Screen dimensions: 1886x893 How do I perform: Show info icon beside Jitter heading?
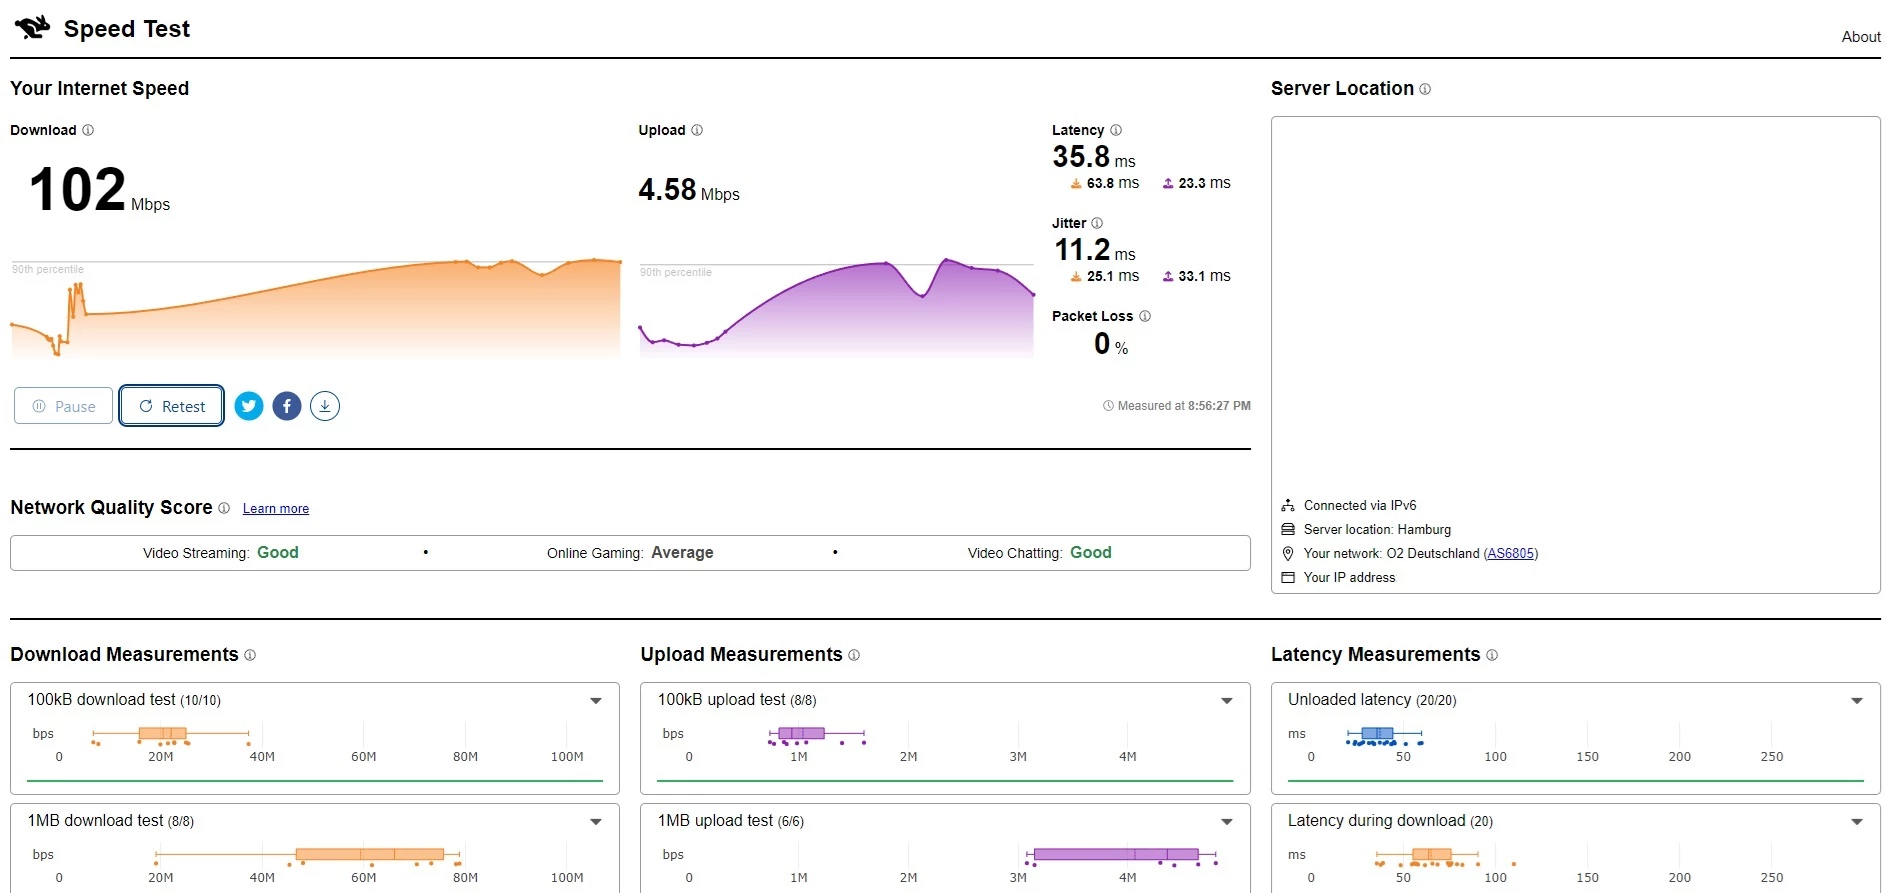[1097, 223]
